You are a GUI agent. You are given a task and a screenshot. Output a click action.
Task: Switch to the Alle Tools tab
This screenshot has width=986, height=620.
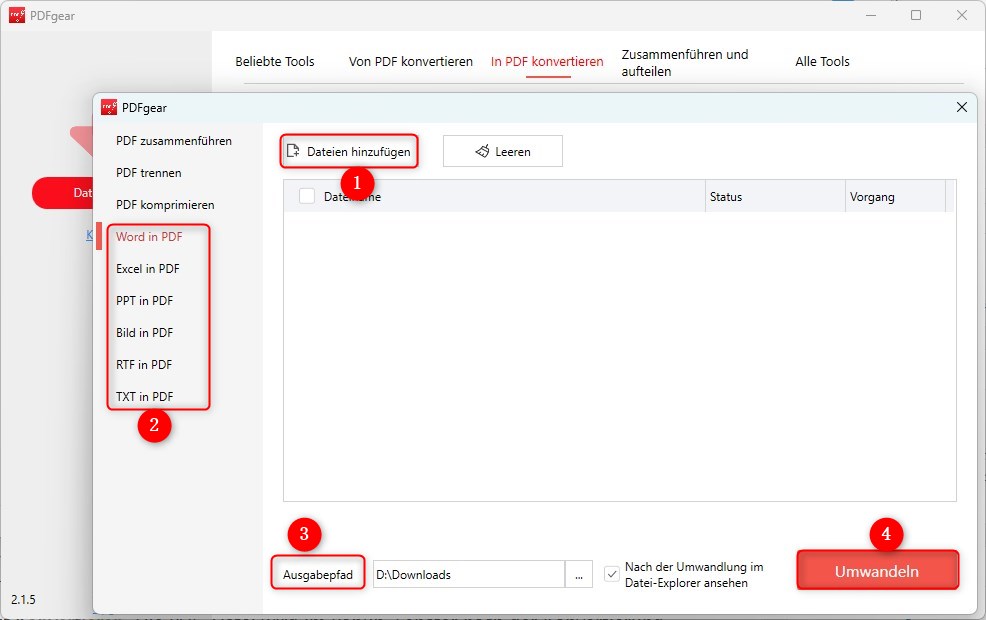(822, 62)
